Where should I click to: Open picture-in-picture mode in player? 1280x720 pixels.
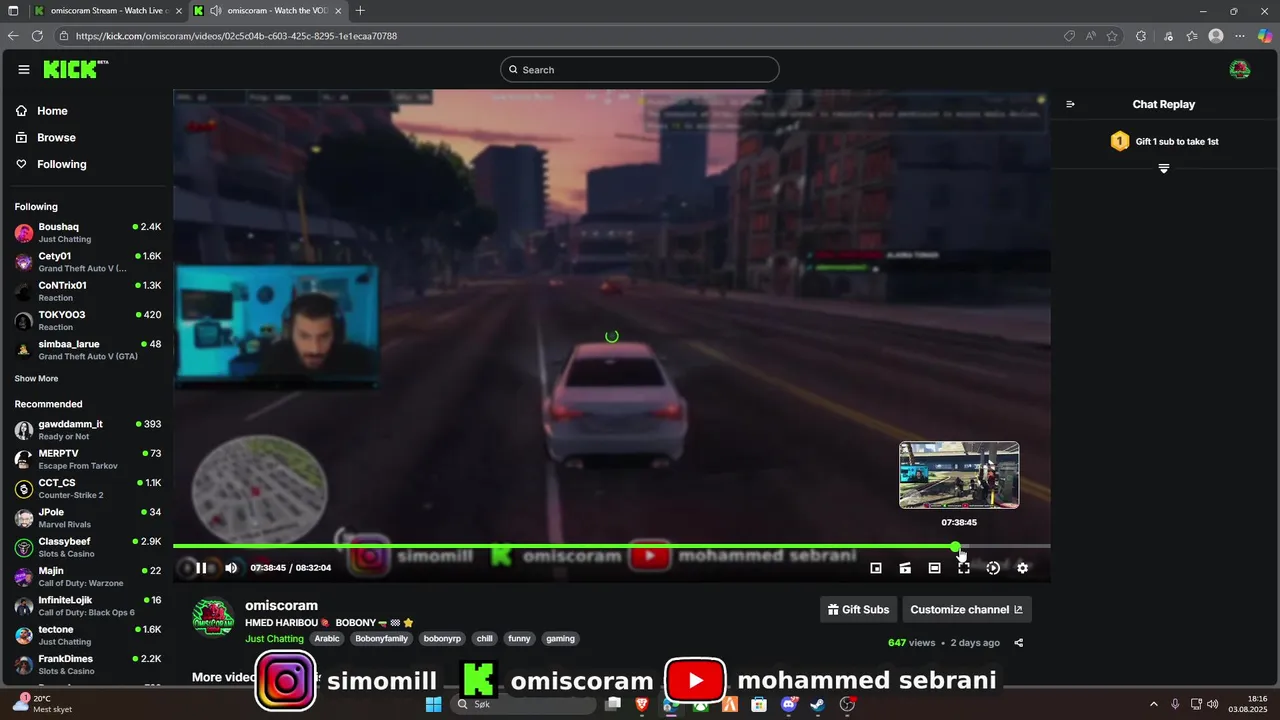click(876, 568)
